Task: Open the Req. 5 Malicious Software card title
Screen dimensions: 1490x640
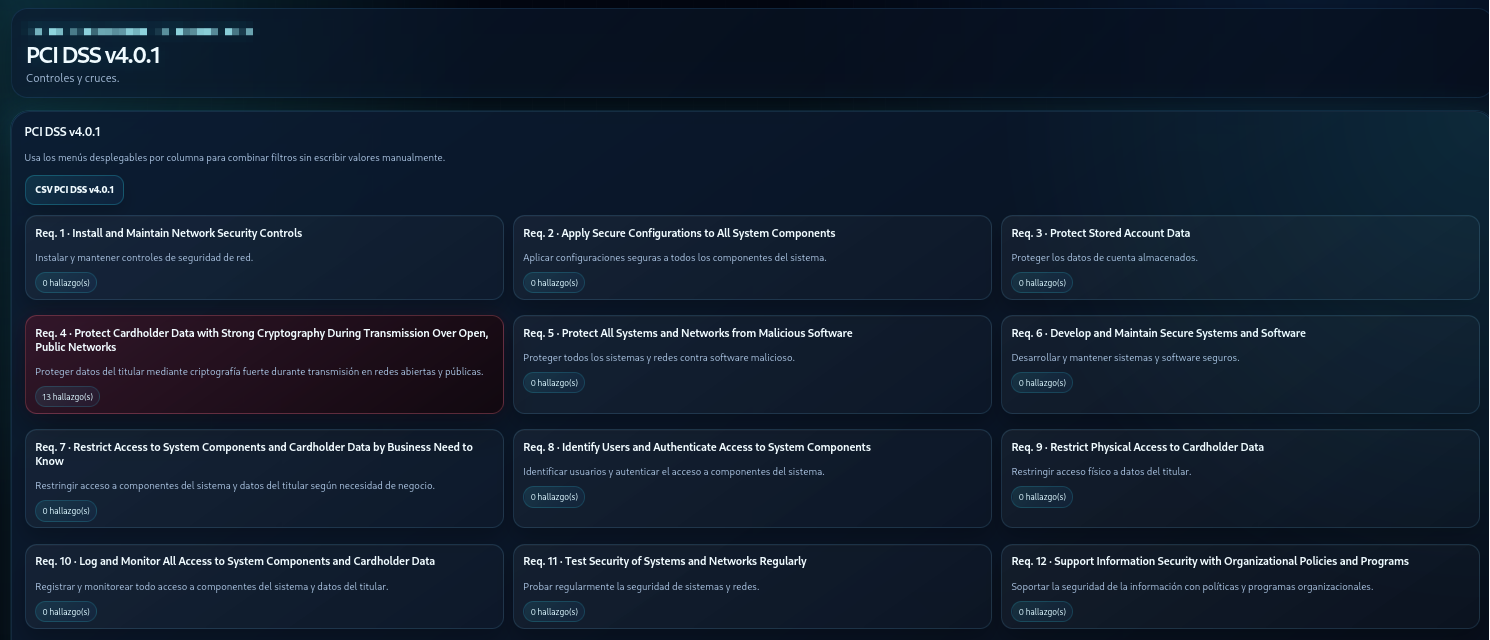Action: tap(687, 333)
